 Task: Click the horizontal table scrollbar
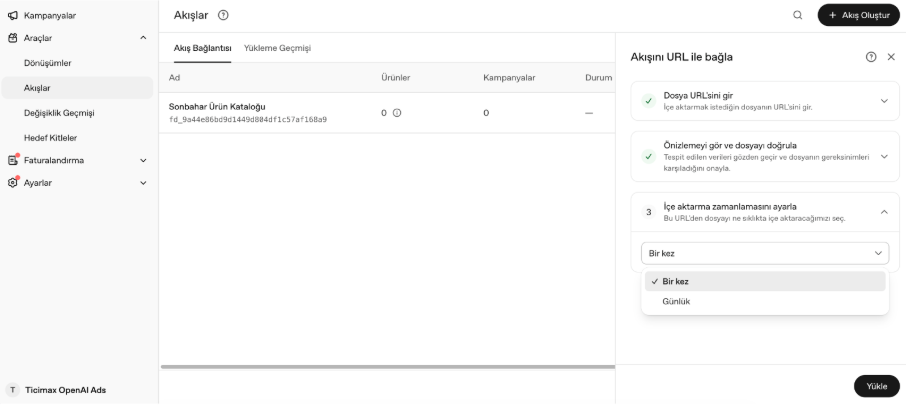pos(388,366)
